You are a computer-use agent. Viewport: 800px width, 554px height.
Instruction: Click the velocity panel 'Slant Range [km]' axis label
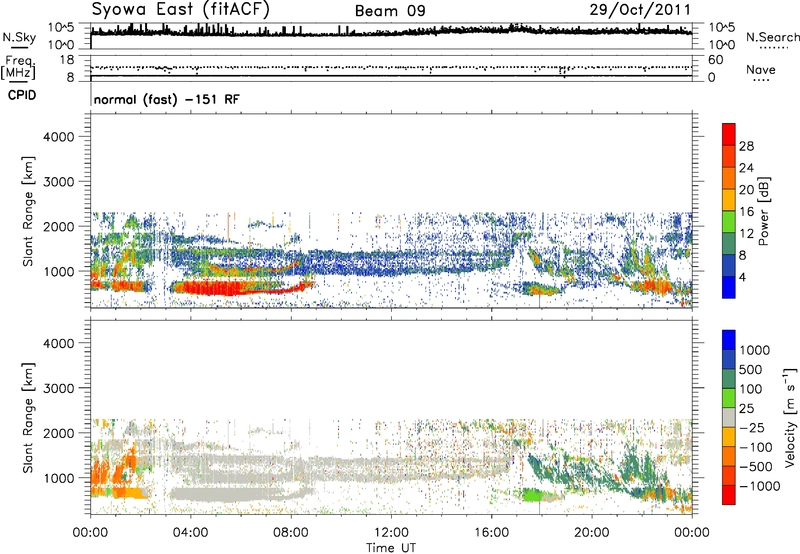coord(28,417)
